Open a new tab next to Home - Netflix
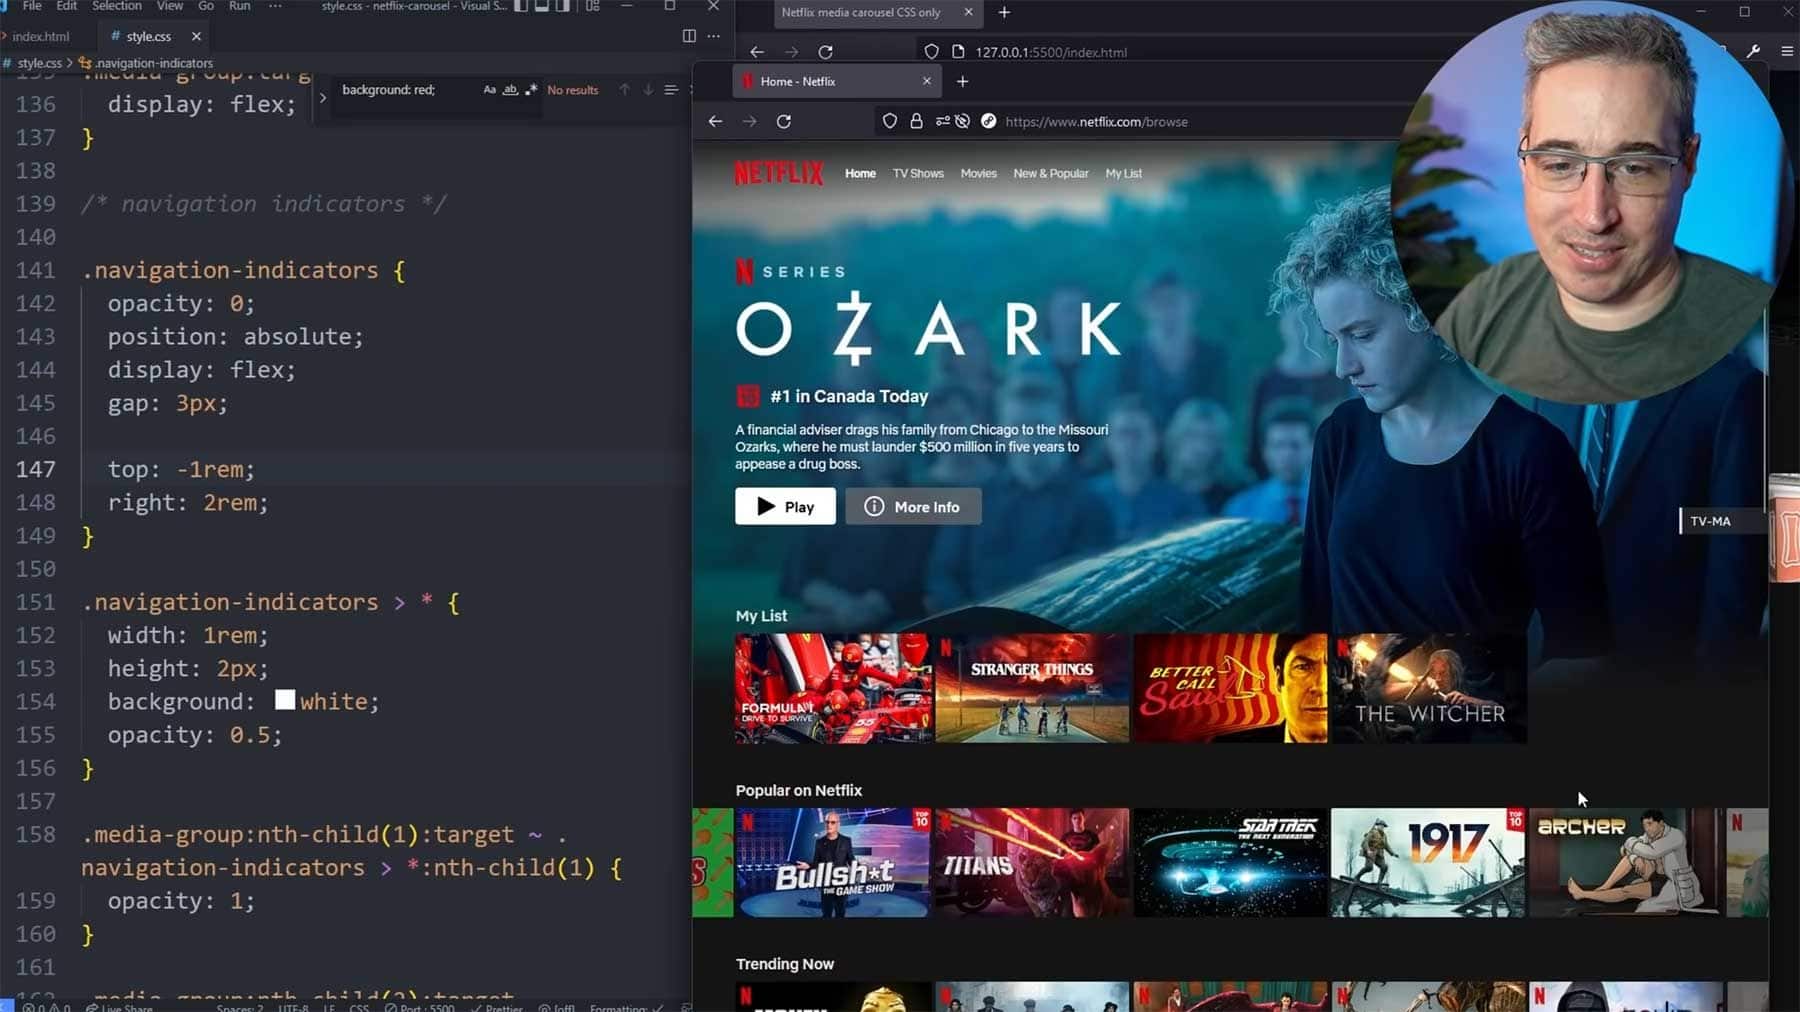Viewport: 1800px width, 1012px height. coord(963,82)
